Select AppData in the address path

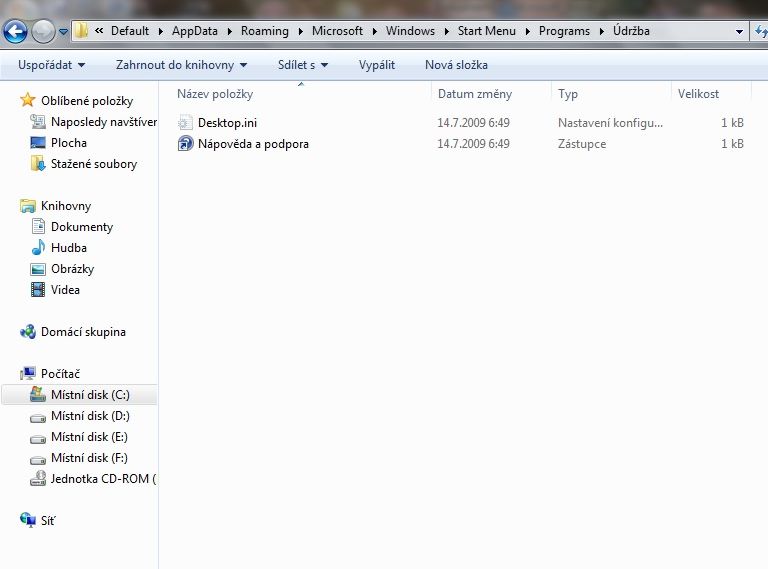coord(194,31)
